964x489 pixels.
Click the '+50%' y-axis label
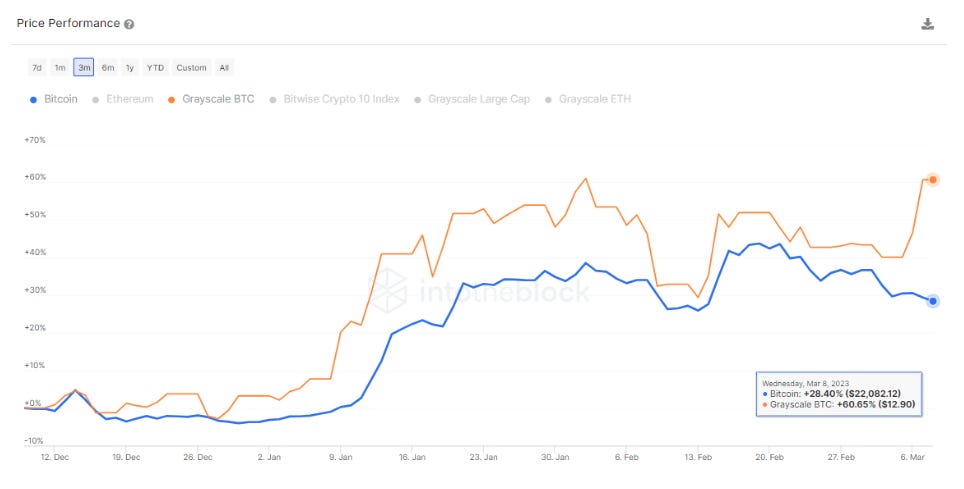point(35,215)
